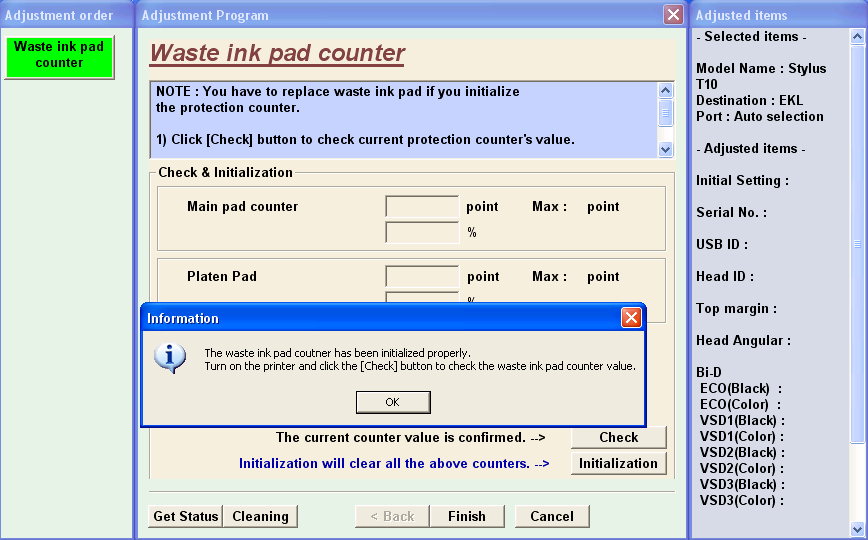Click the Cancel button
The height and width of the screenshot is (540, 868).
click(x=552, y=516)
